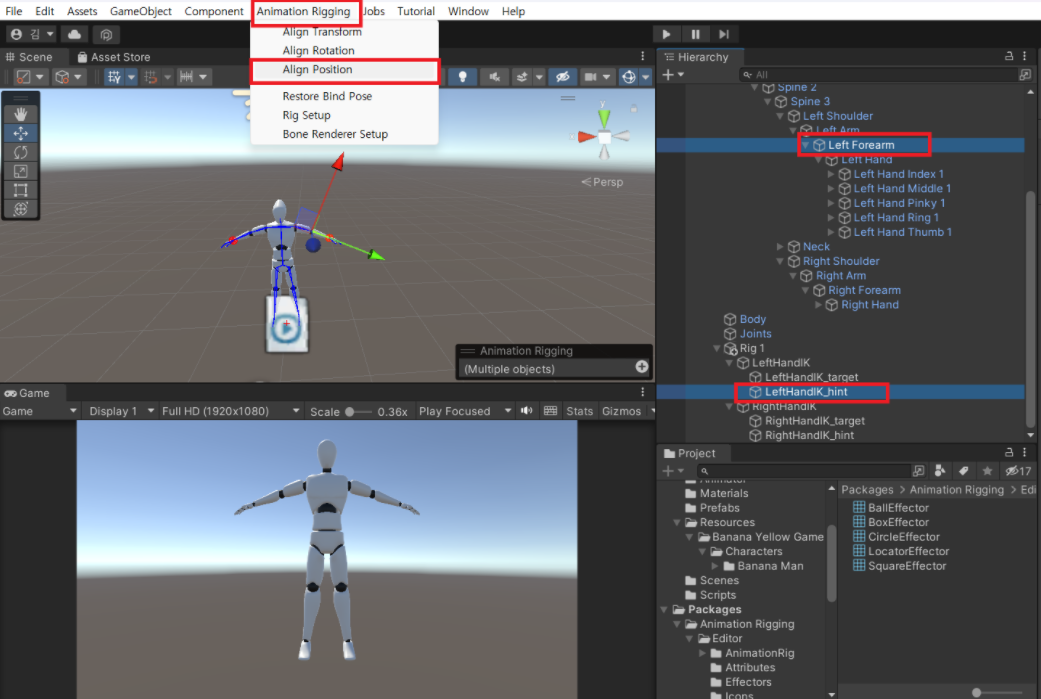Collapse the Right Shoulder node
This screenshot has width=1041, height=699.
(780, 261)
